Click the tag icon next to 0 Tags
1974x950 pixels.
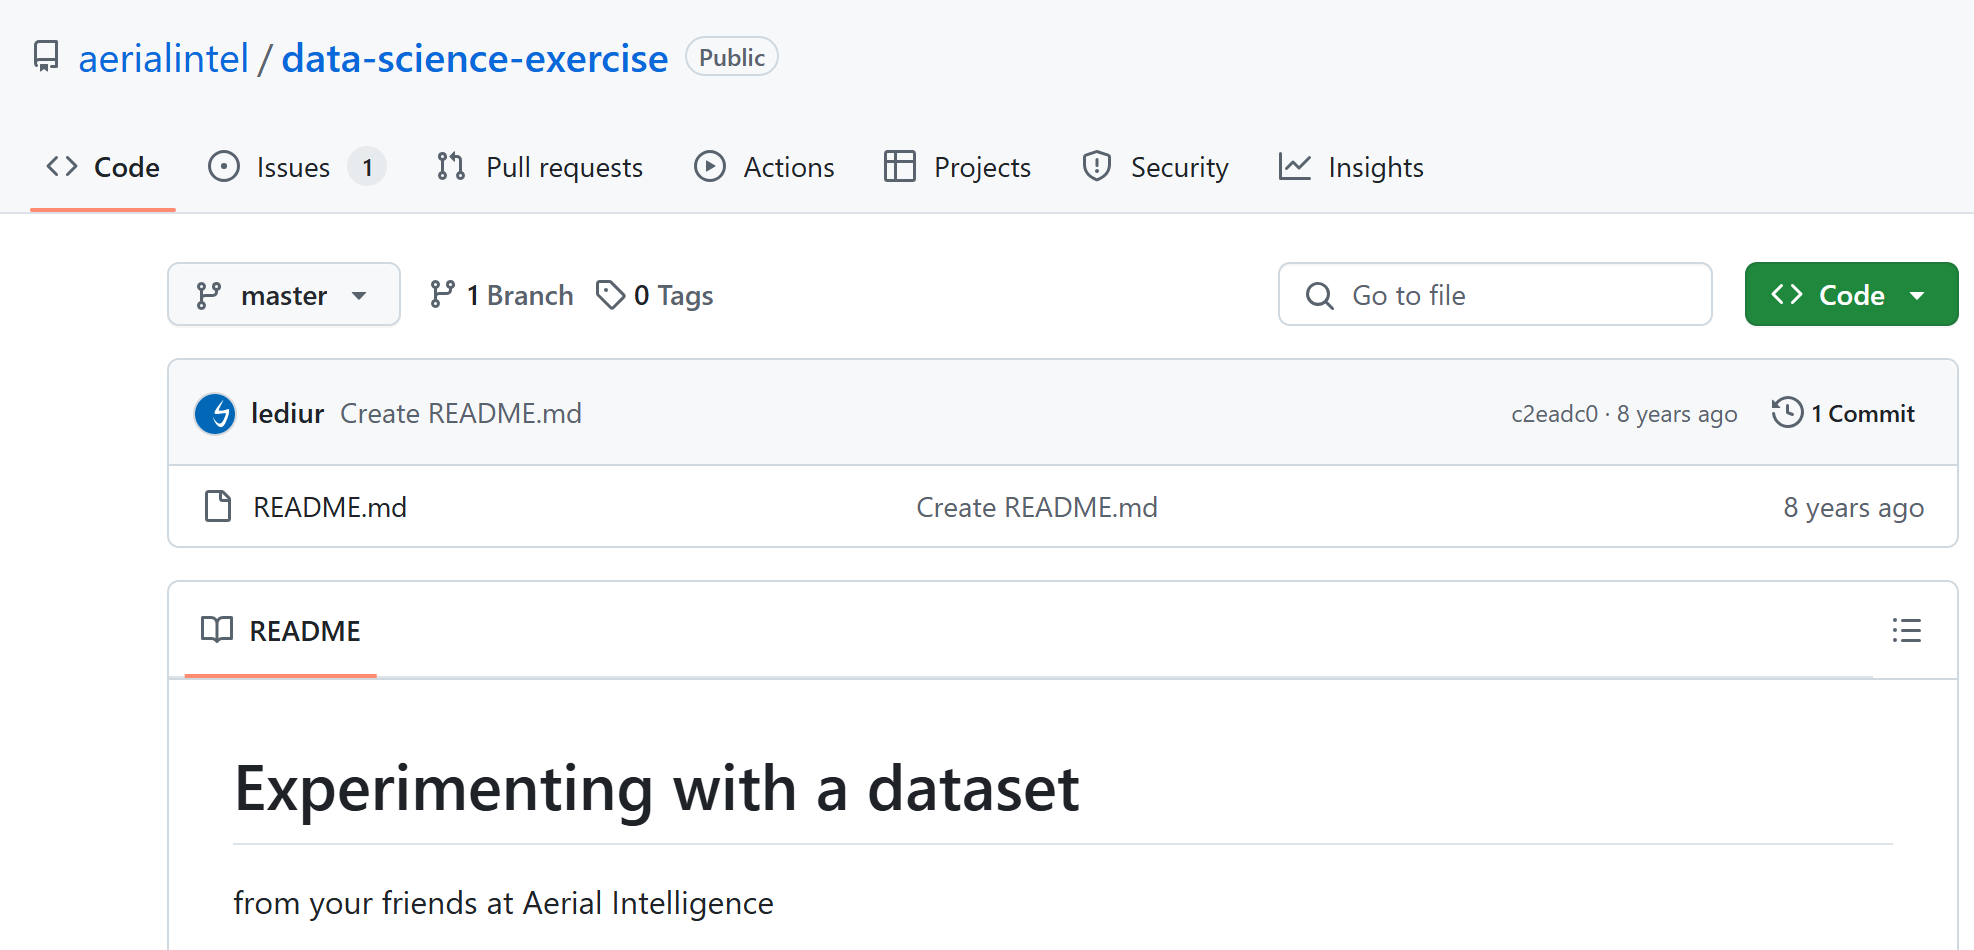click(x=610, y=294)
